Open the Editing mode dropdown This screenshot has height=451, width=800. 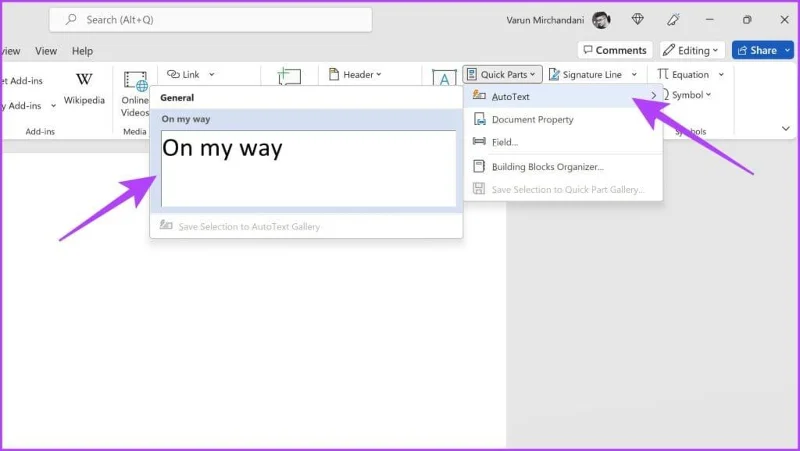[x=692, y=50]
